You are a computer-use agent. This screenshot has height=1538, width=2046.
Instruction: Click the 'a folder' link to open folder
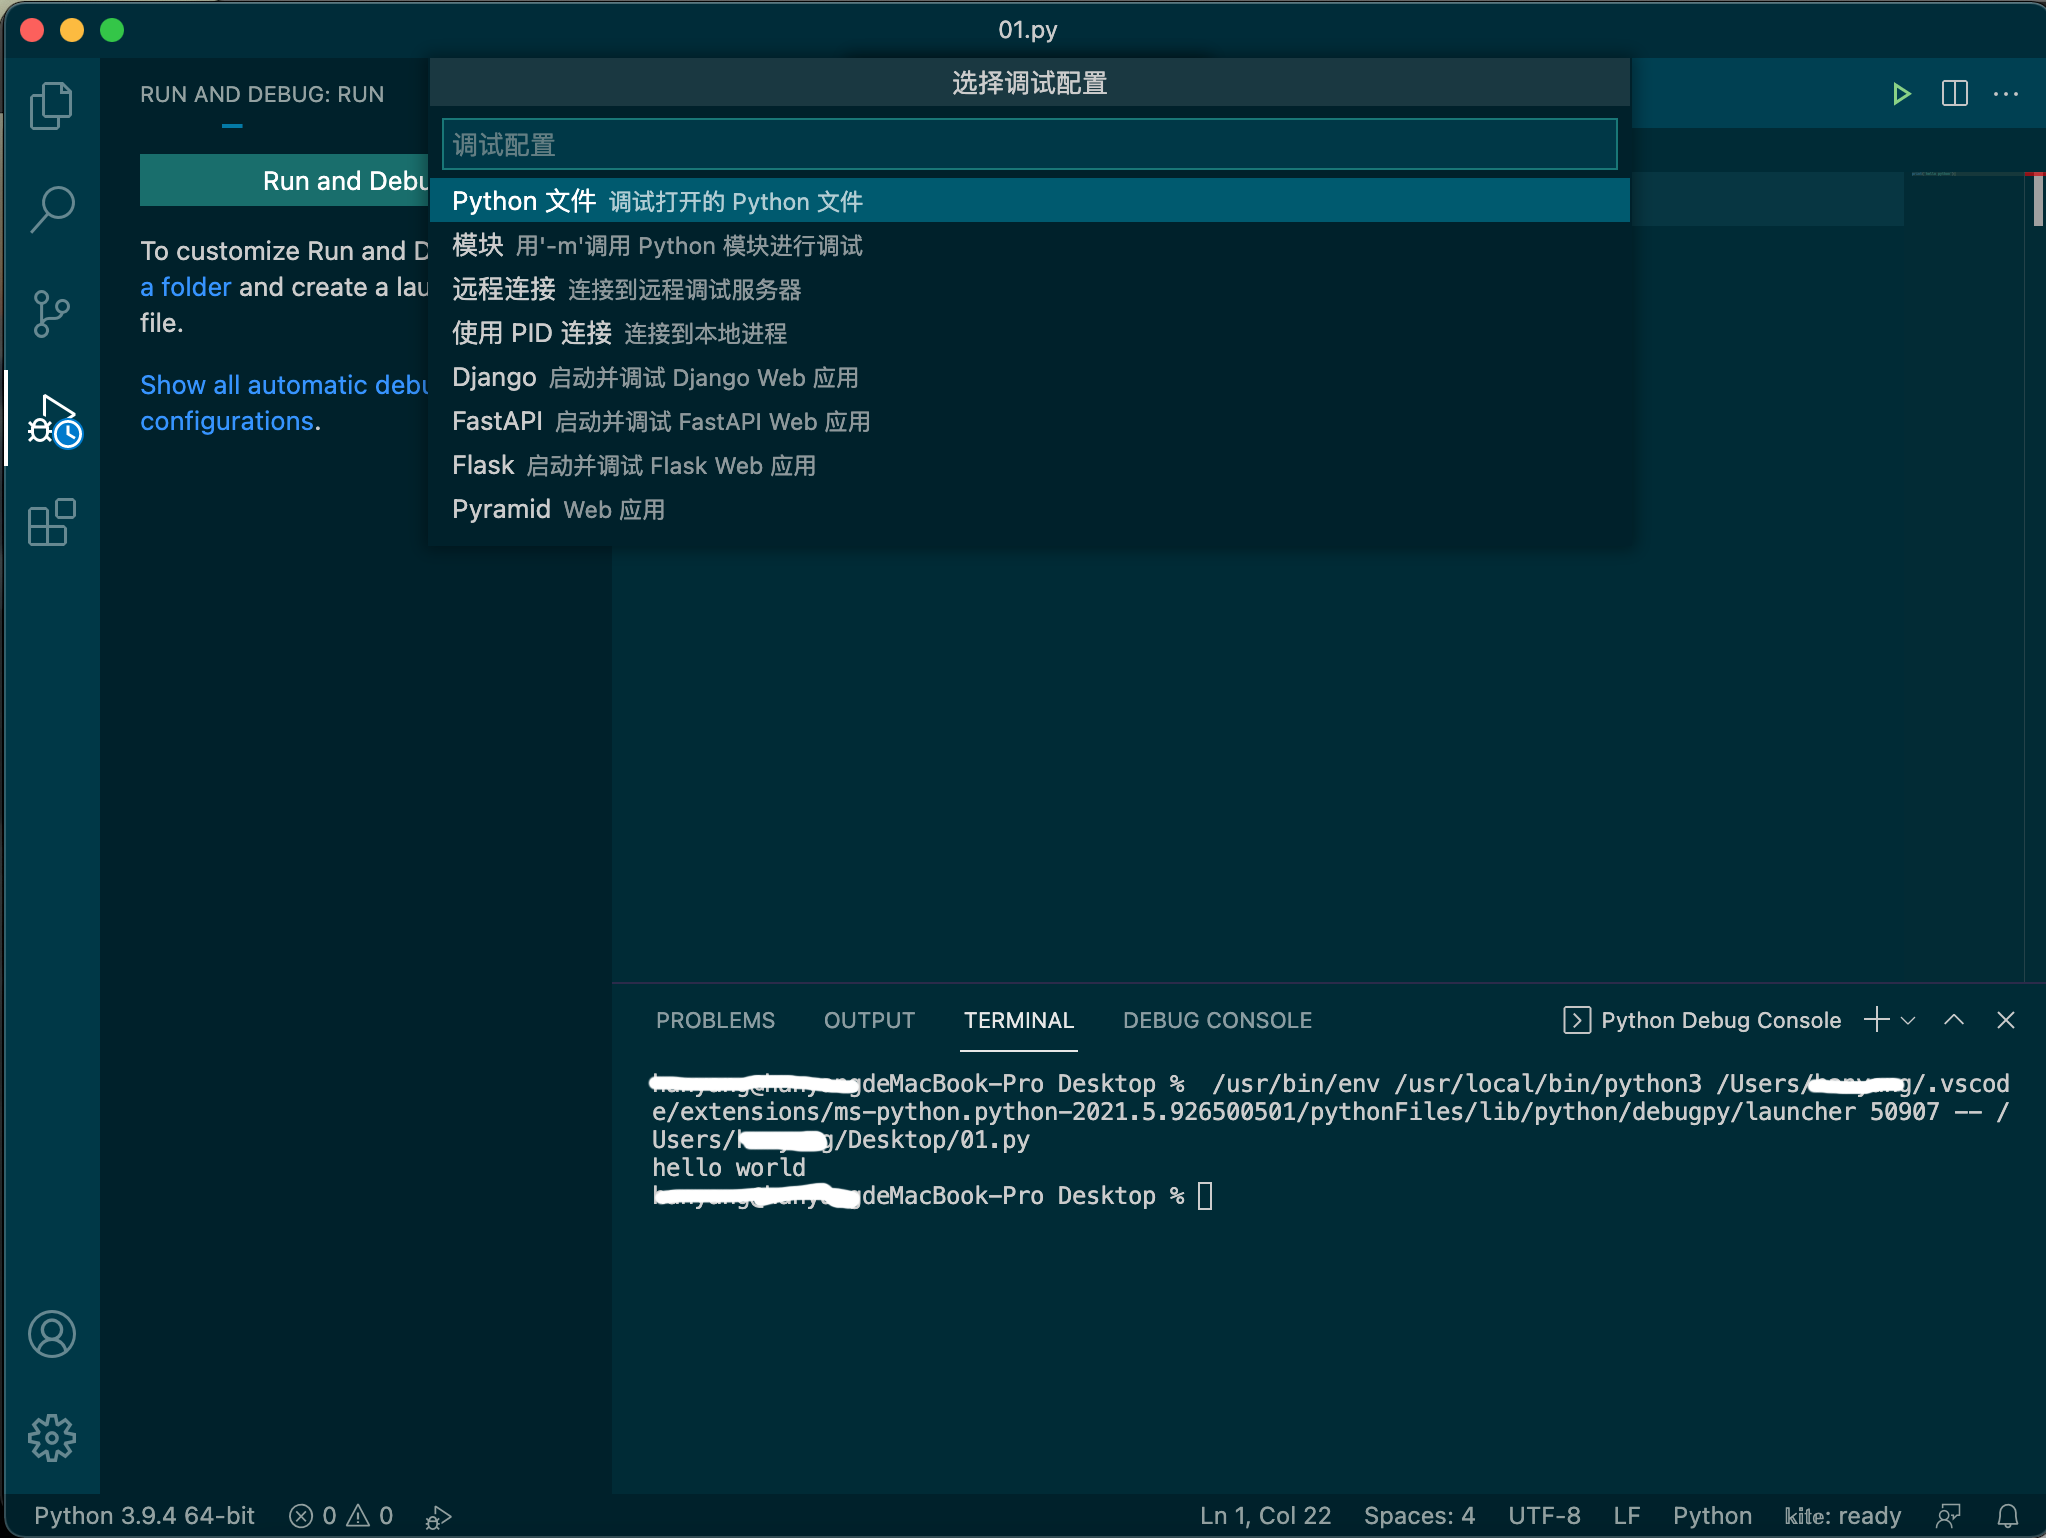pyautogui.click(x=184, y=286)
